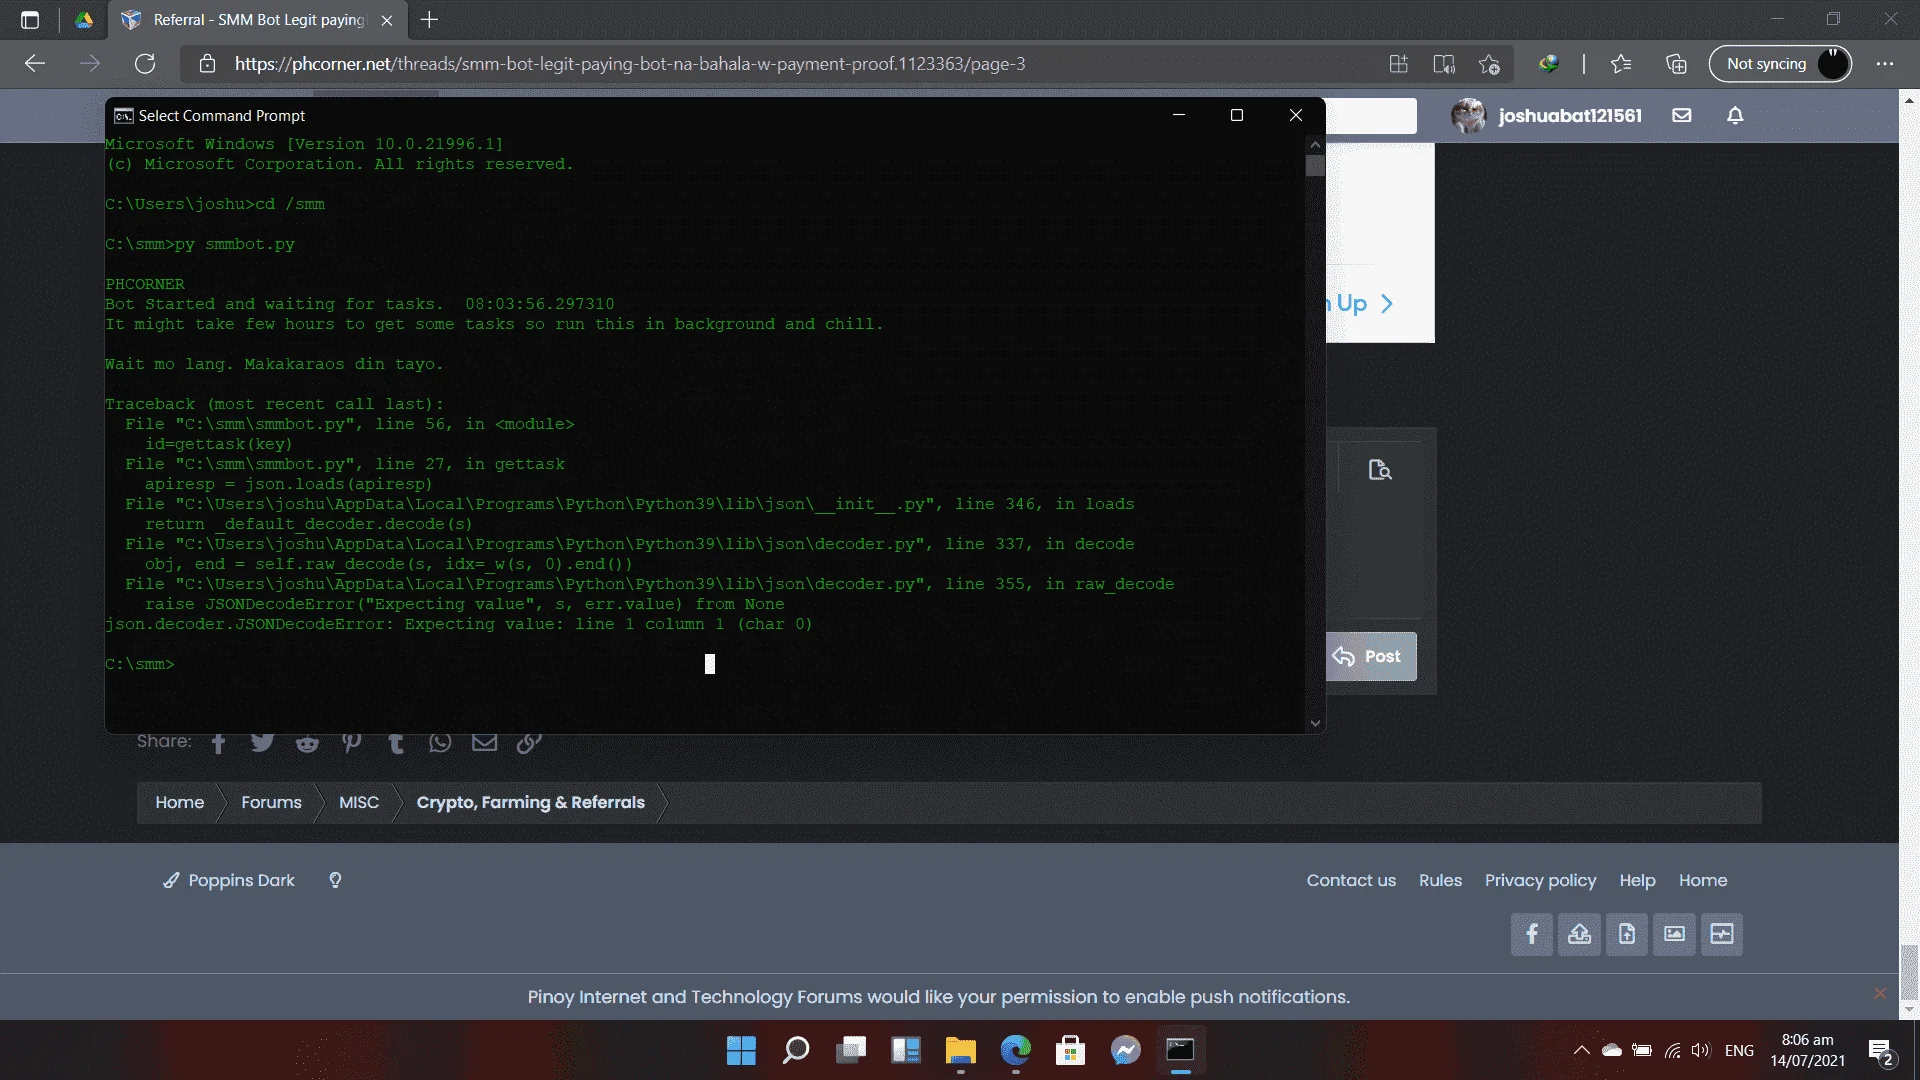1920x1080 pixels.
Task: Show hidden system tray icons
Action: [1581, 1050]
